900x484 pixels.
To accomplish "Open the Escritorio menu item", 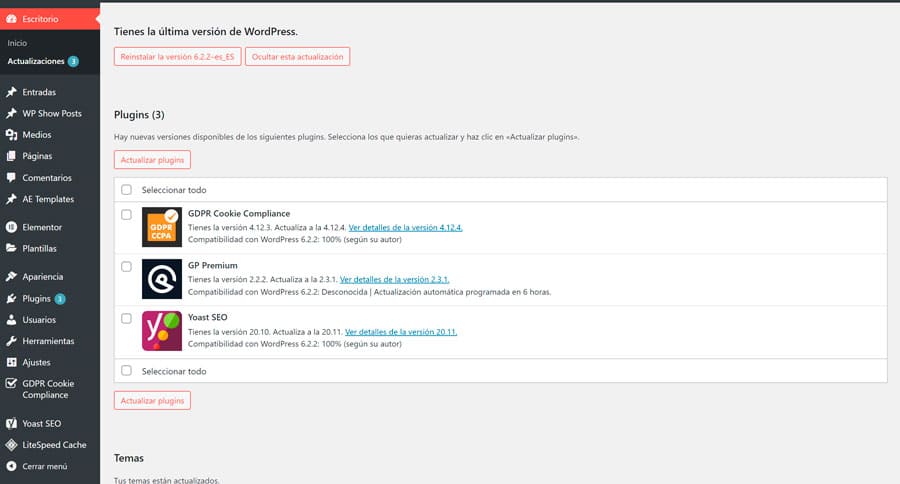I will pyautogui.click(x=50, y=19).
